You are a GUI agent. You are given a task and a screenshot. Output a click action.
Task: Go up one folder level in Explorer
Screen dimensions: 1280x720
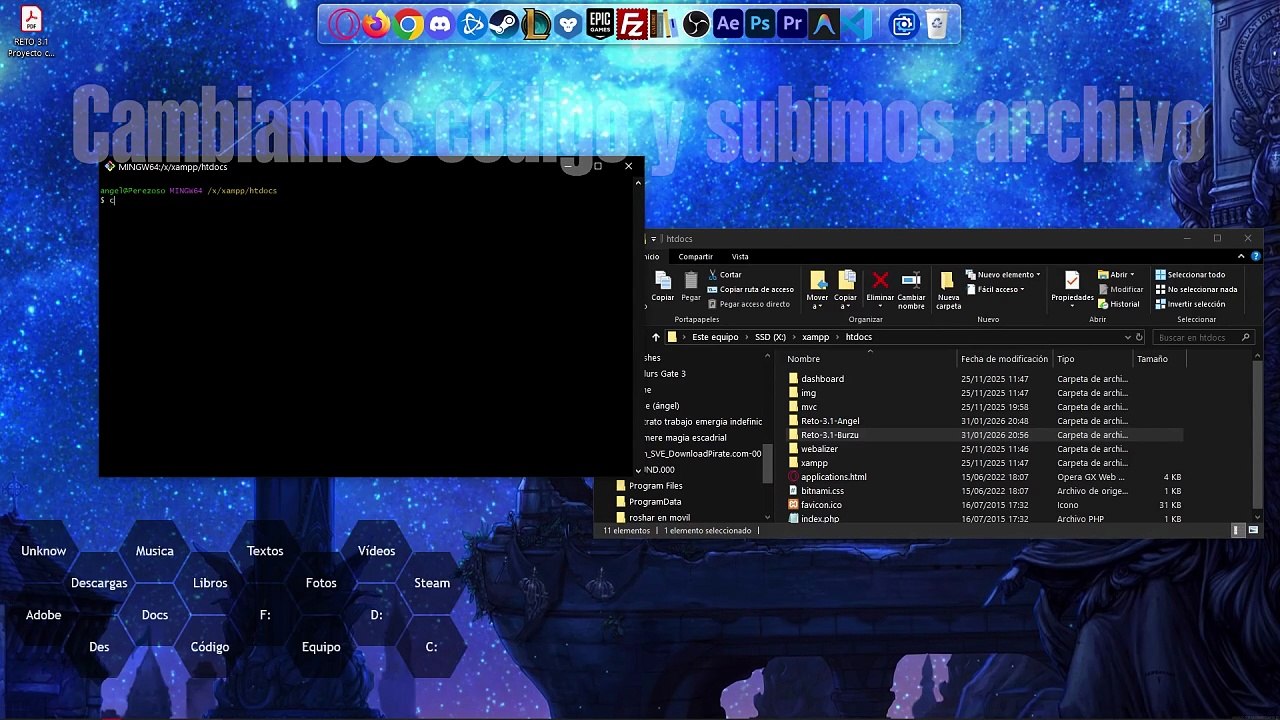[x=656, y=338]
